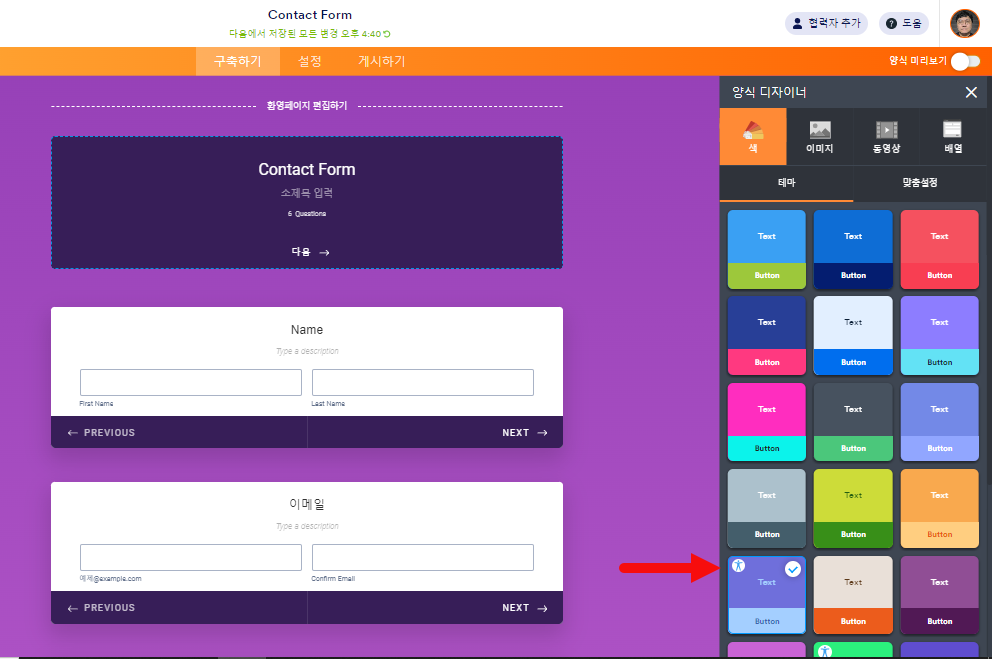
Task: Select the dark gray theme with green button
Action: pyautogui.click(x=853, y=422)
